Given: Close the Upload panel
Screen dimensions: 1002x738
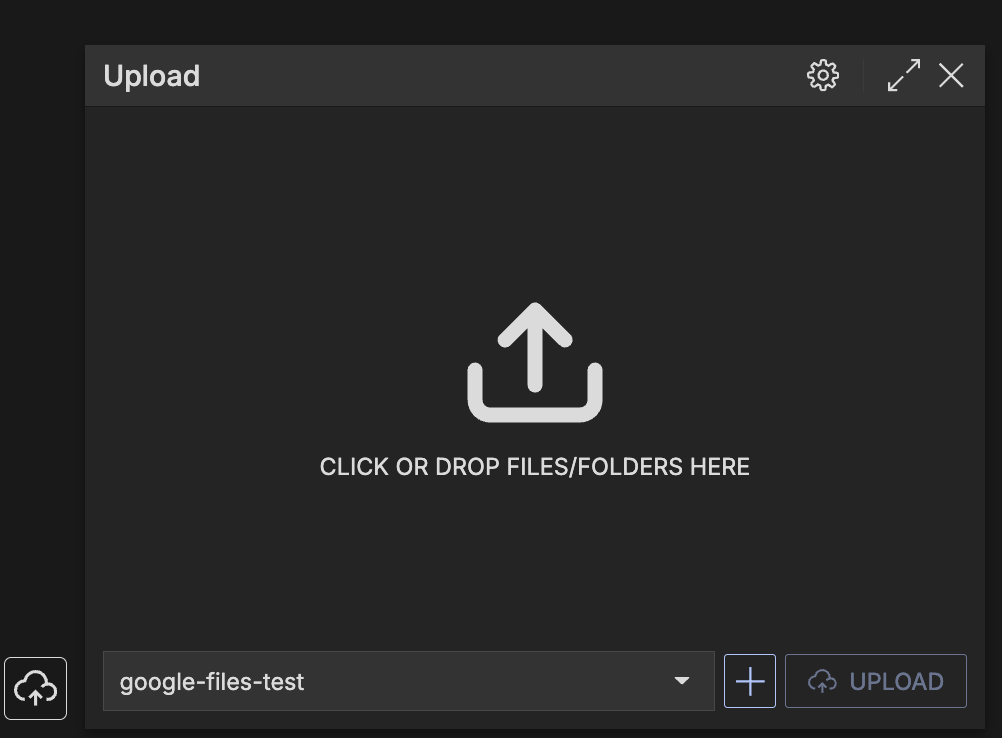Looking at the screenshot, I should pos(951,75).
